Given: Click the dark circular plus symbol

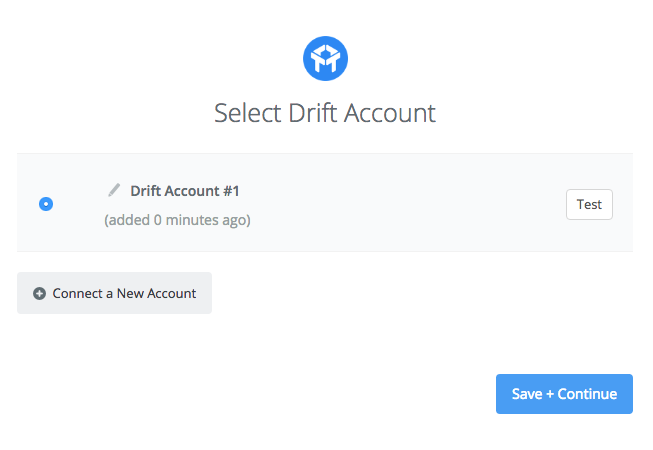Looking at the screenshot, I should tap(39, 293).
